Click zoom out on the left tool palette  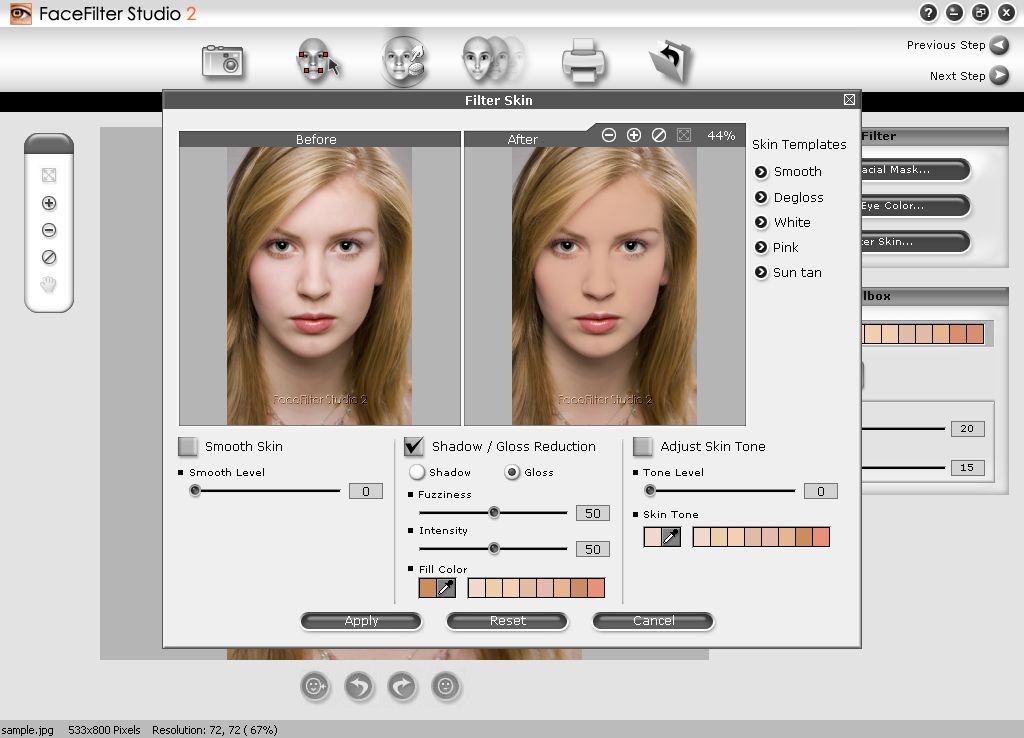49,231
